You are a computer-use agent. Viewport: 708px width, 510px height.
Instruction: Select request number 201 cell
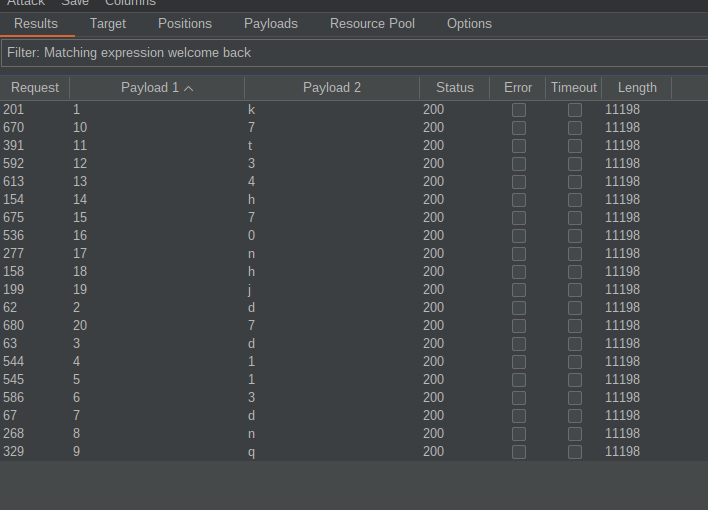[x=14, y=109]
